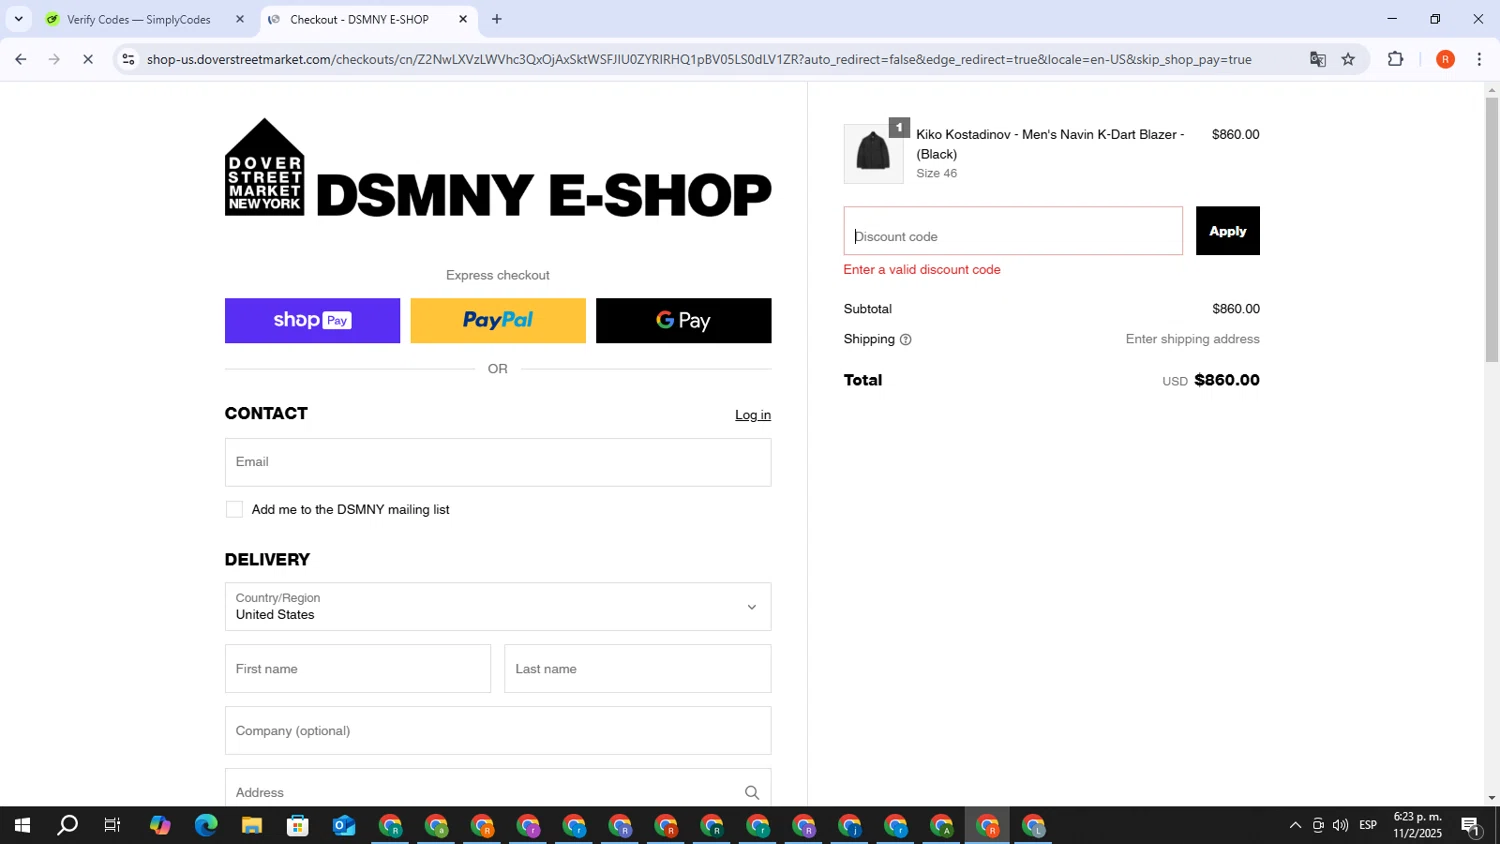Click the Email input field

498,462
